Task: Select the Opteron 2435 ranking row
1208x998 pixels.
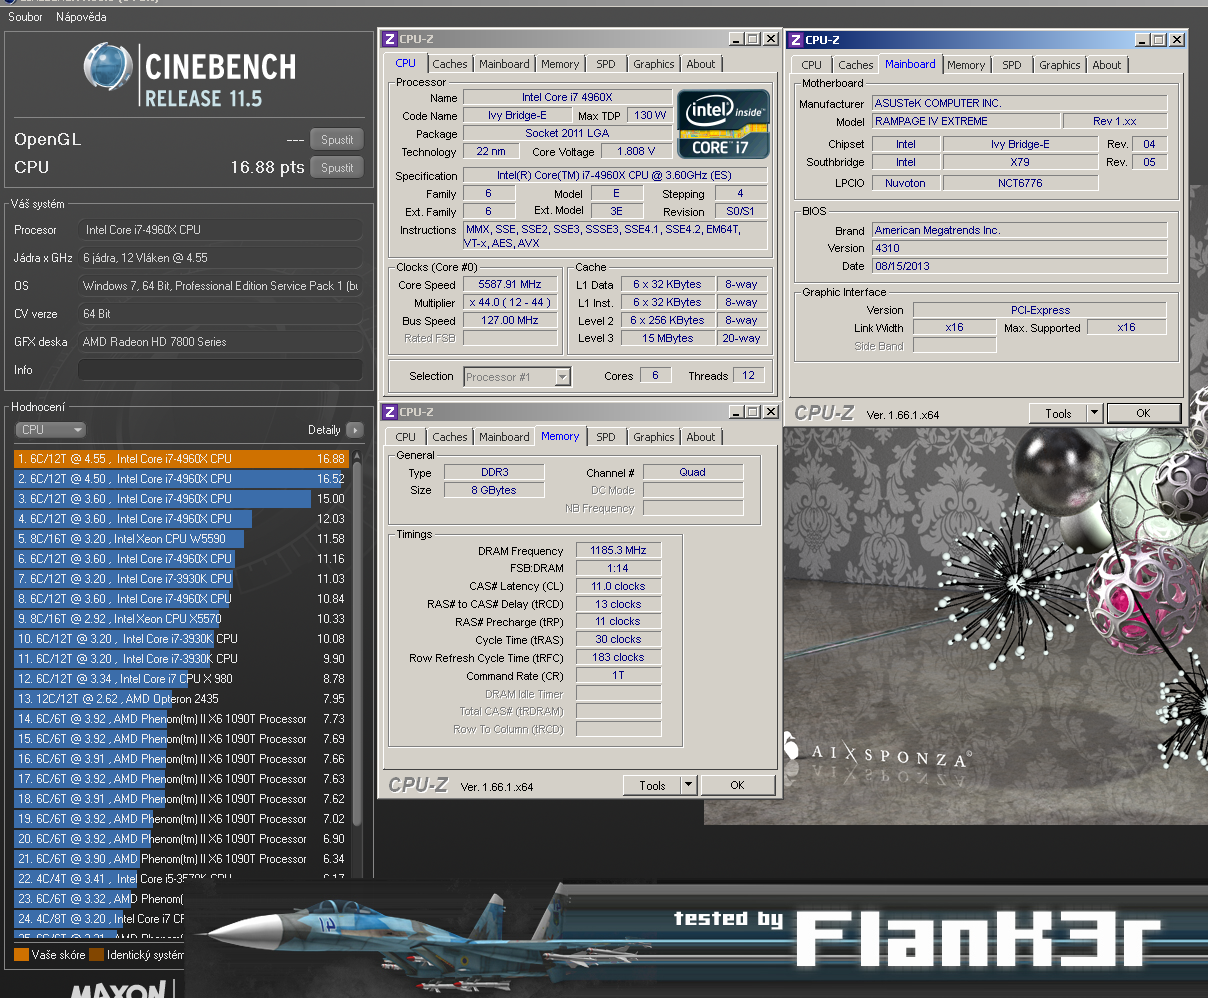Action: [x=181, y=699]
